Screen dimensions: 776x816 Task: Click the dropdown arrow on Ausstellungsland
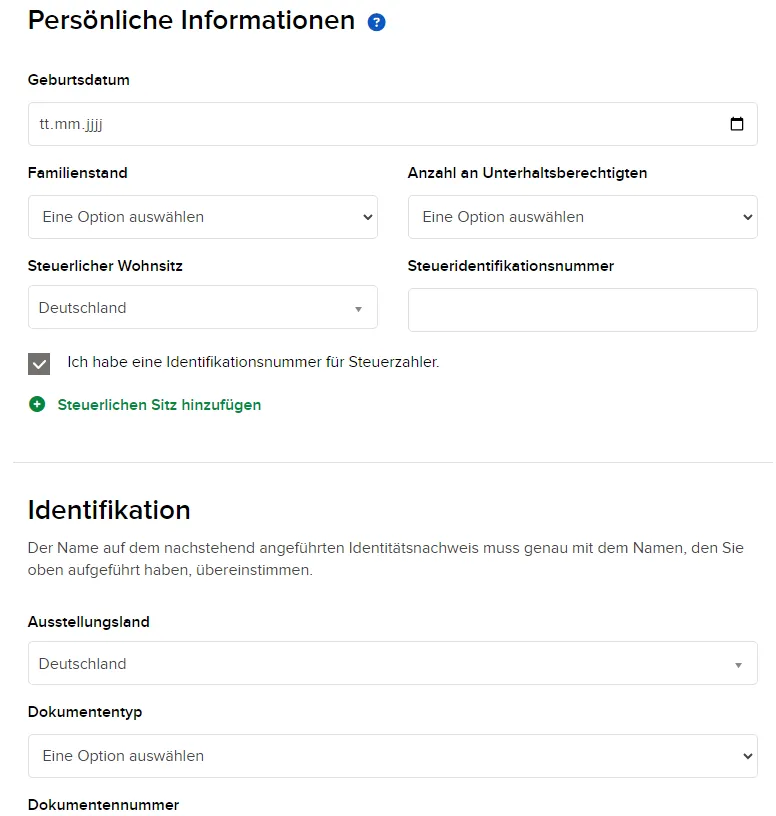click(739, 664)
